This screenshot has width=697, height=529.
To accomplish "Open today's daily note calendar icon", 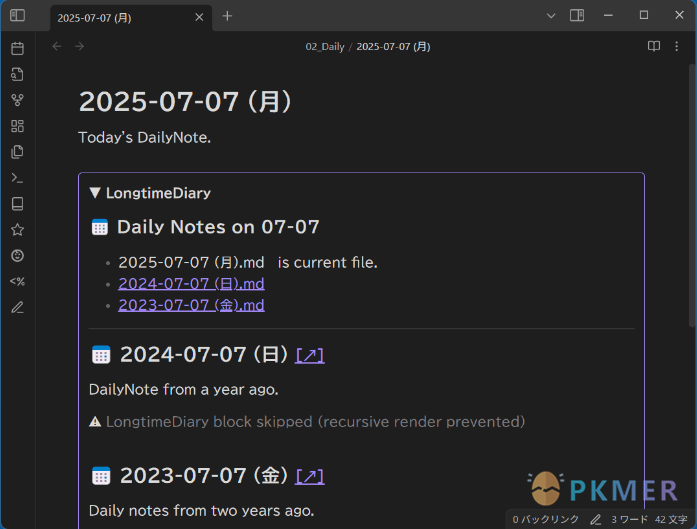I will coord(17,48).
